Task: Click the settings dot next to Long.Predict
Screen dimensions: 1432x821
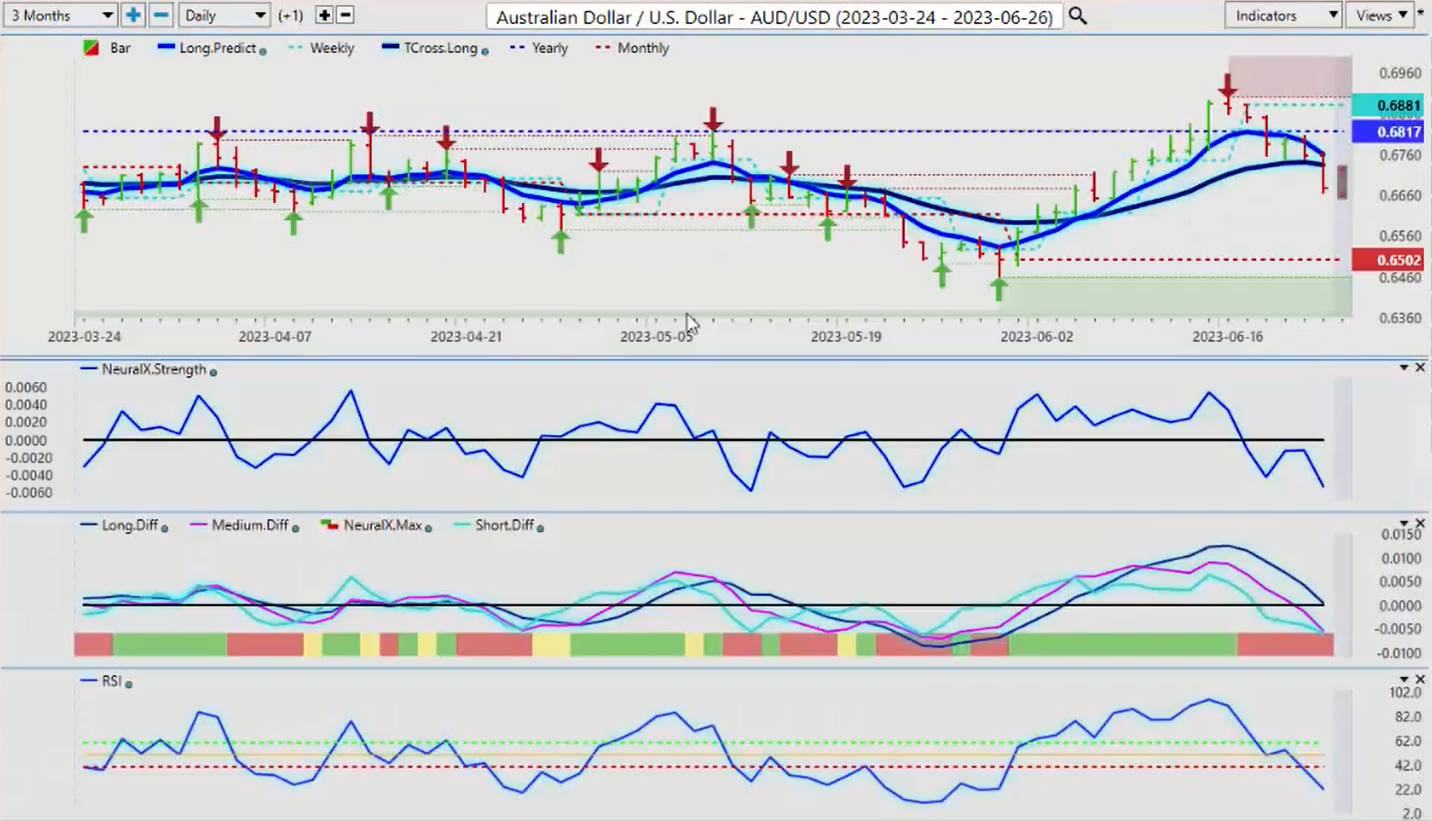Action: point(262,50)
